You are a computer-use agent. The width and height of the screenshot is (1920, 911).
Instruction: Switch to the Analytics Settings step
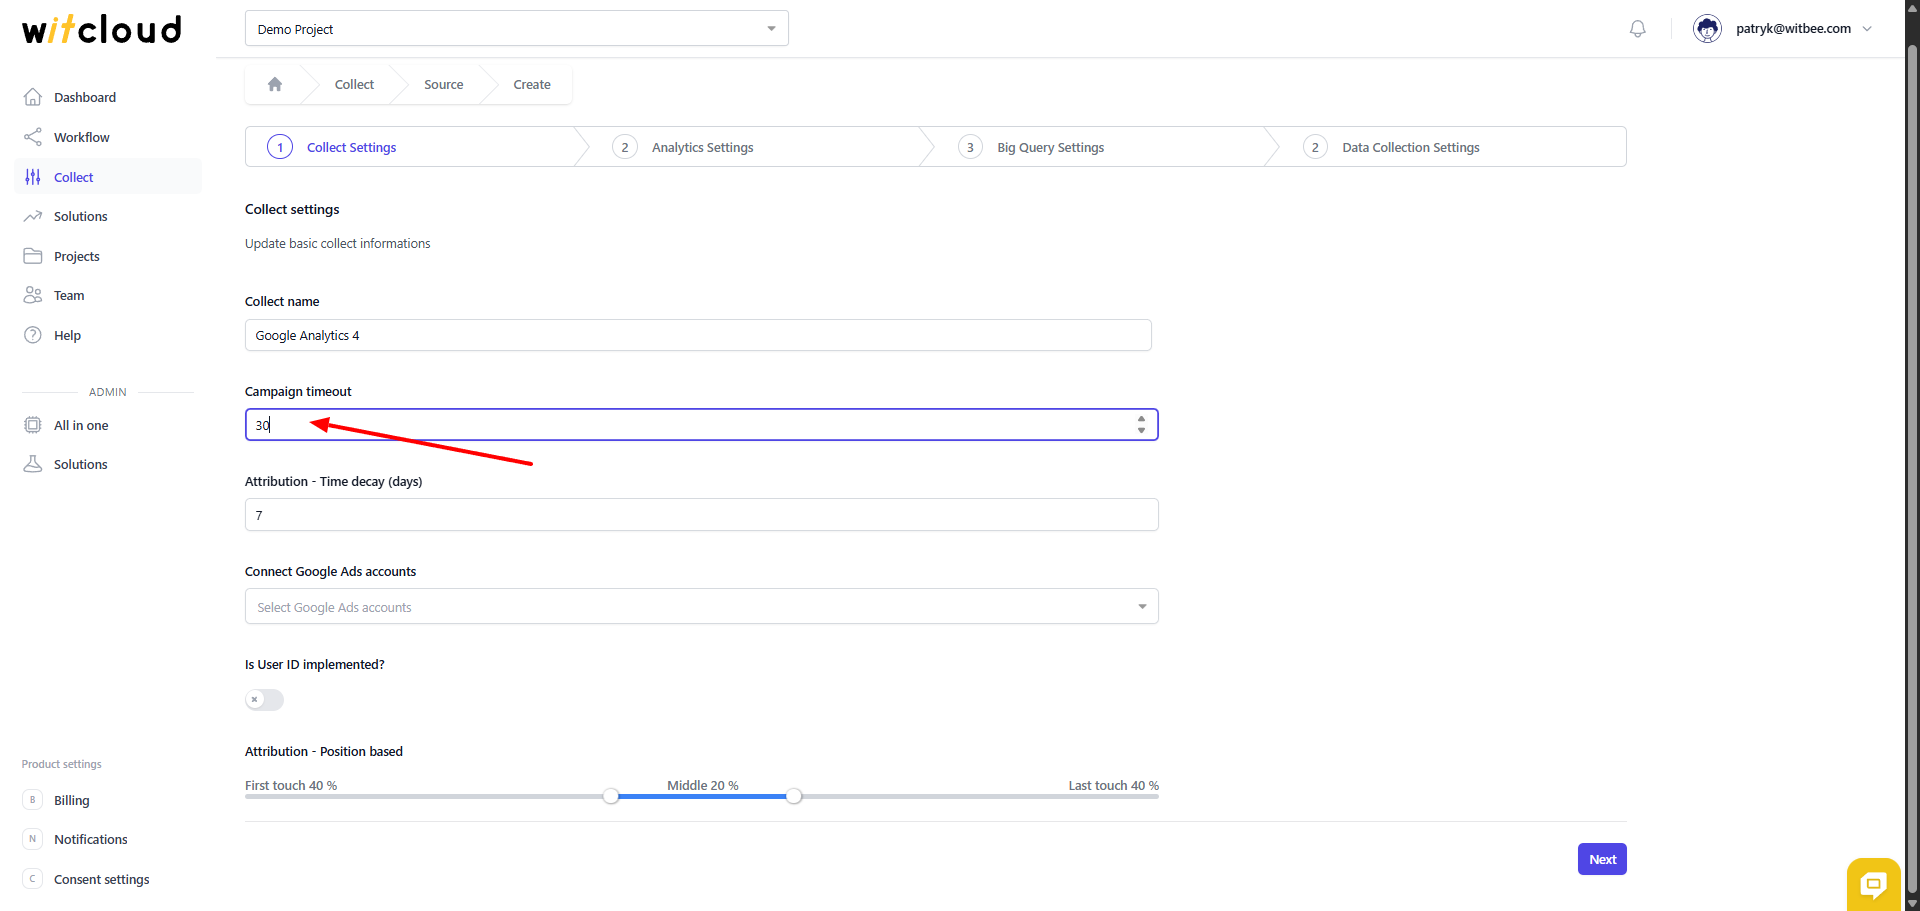[702, 148]
